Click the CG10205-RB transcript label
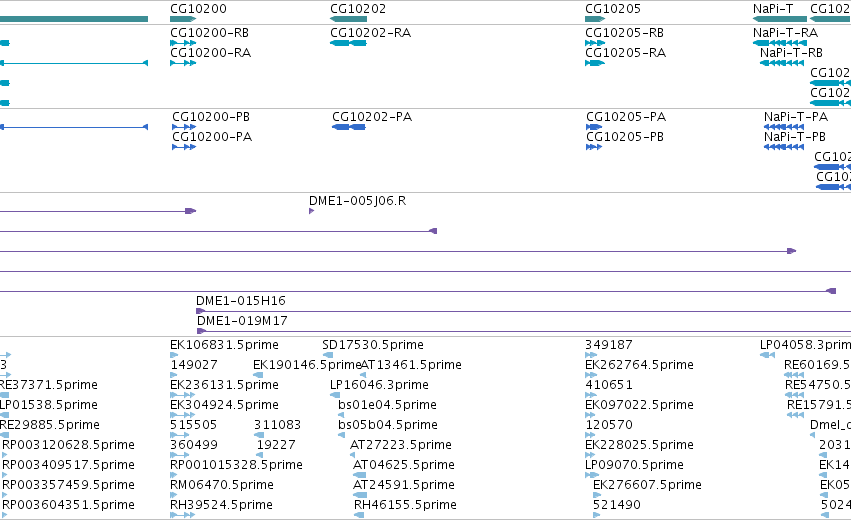 pyautogui.click(x=624, y=33)
